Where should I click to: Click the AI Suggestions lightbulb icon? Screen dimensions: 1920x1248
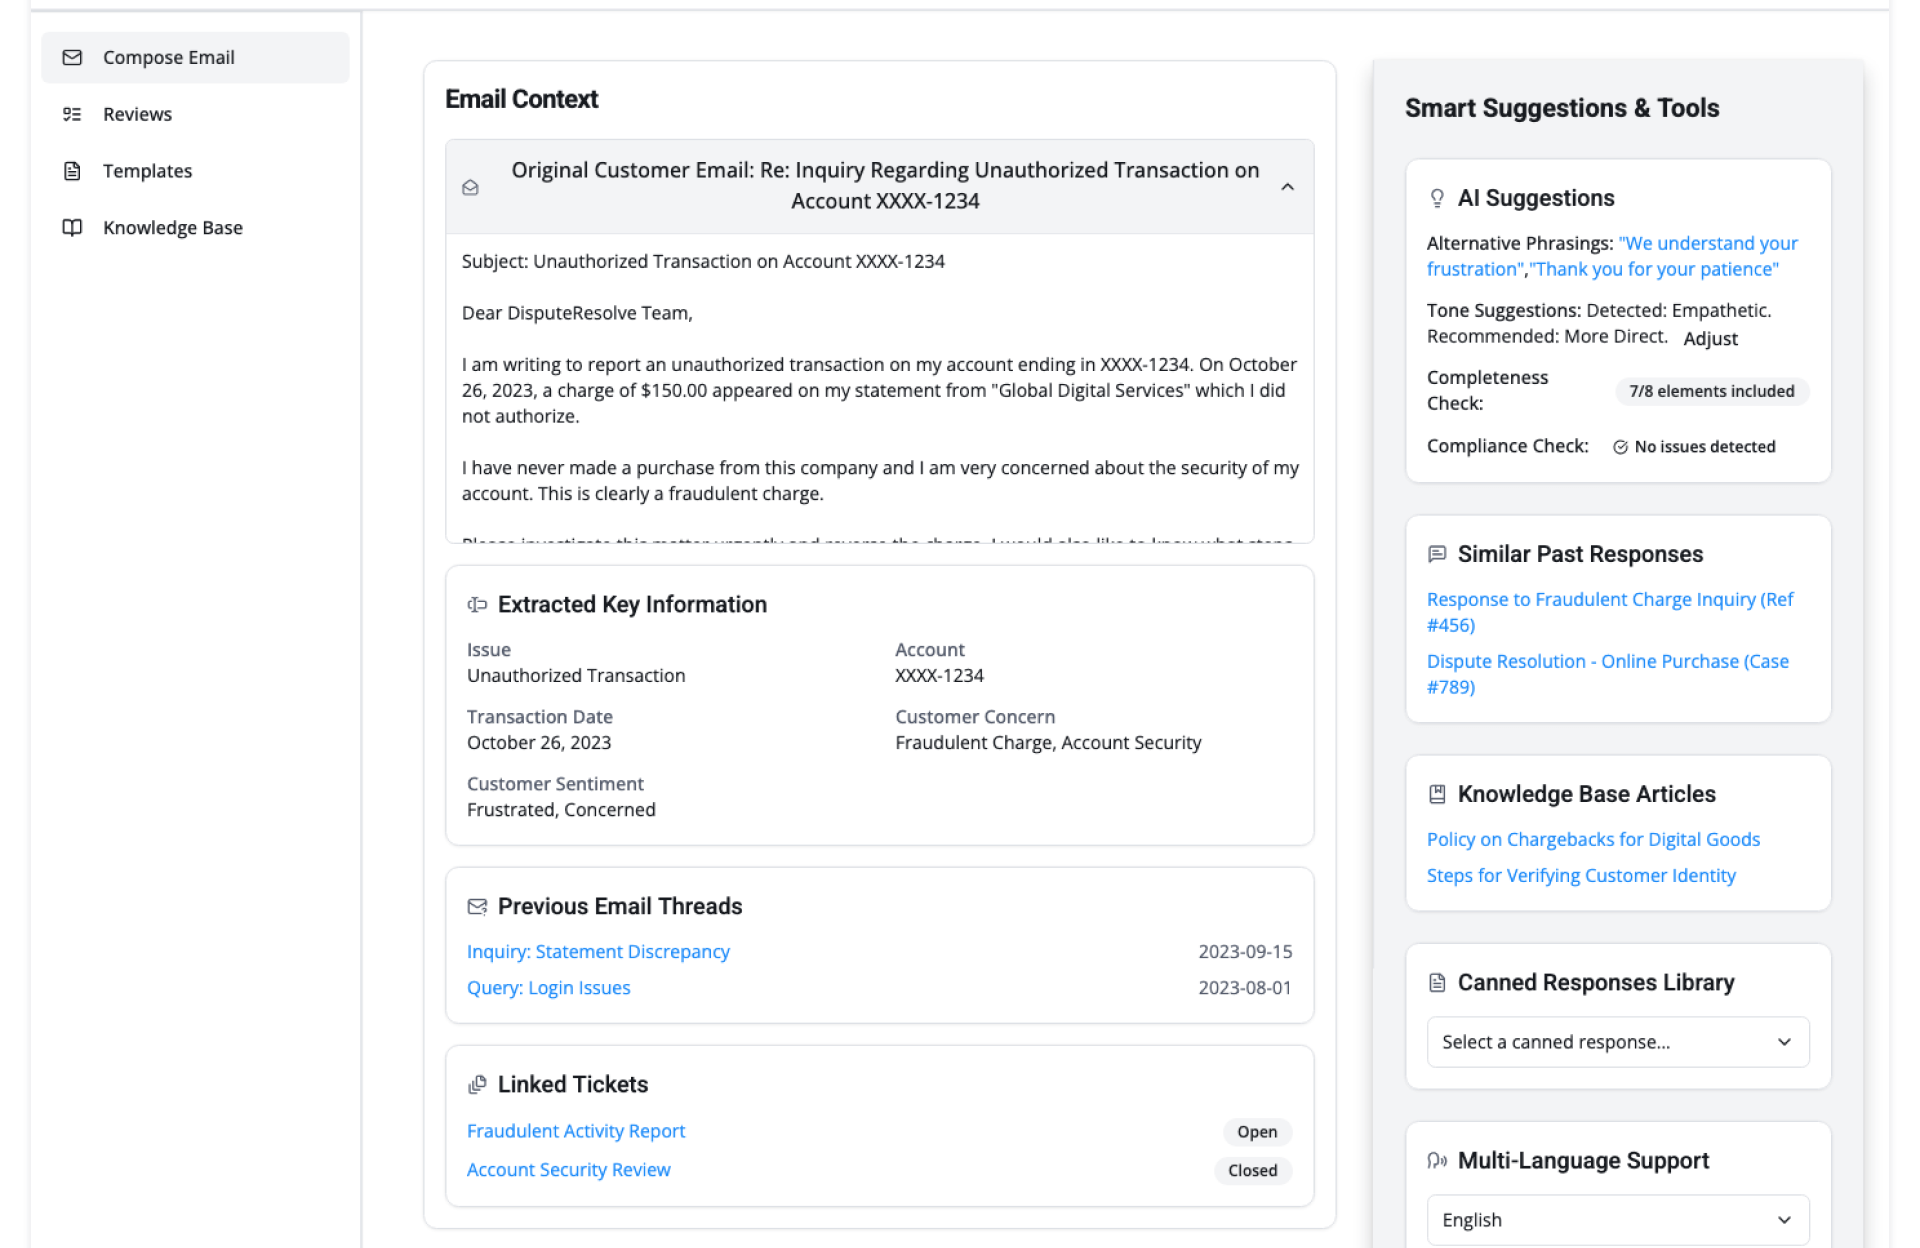pyautogui.click(x=1437, y=198)
